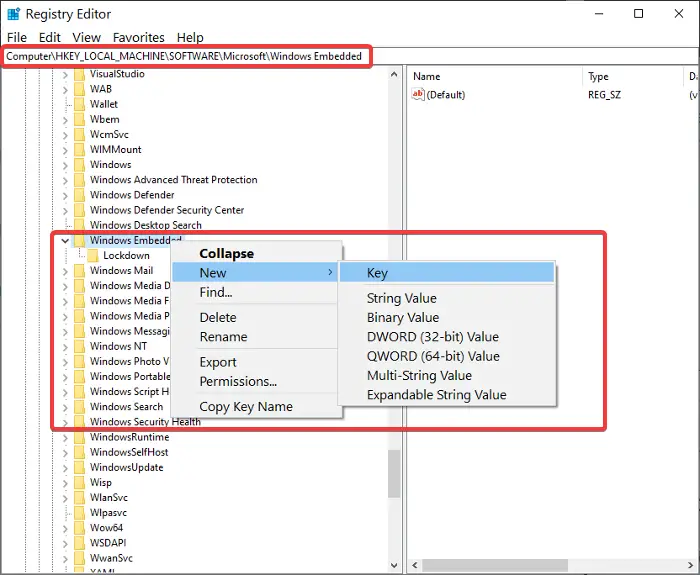Expand the Windows Mail key chevron
The image size is (700, 575).
(65, 271)
